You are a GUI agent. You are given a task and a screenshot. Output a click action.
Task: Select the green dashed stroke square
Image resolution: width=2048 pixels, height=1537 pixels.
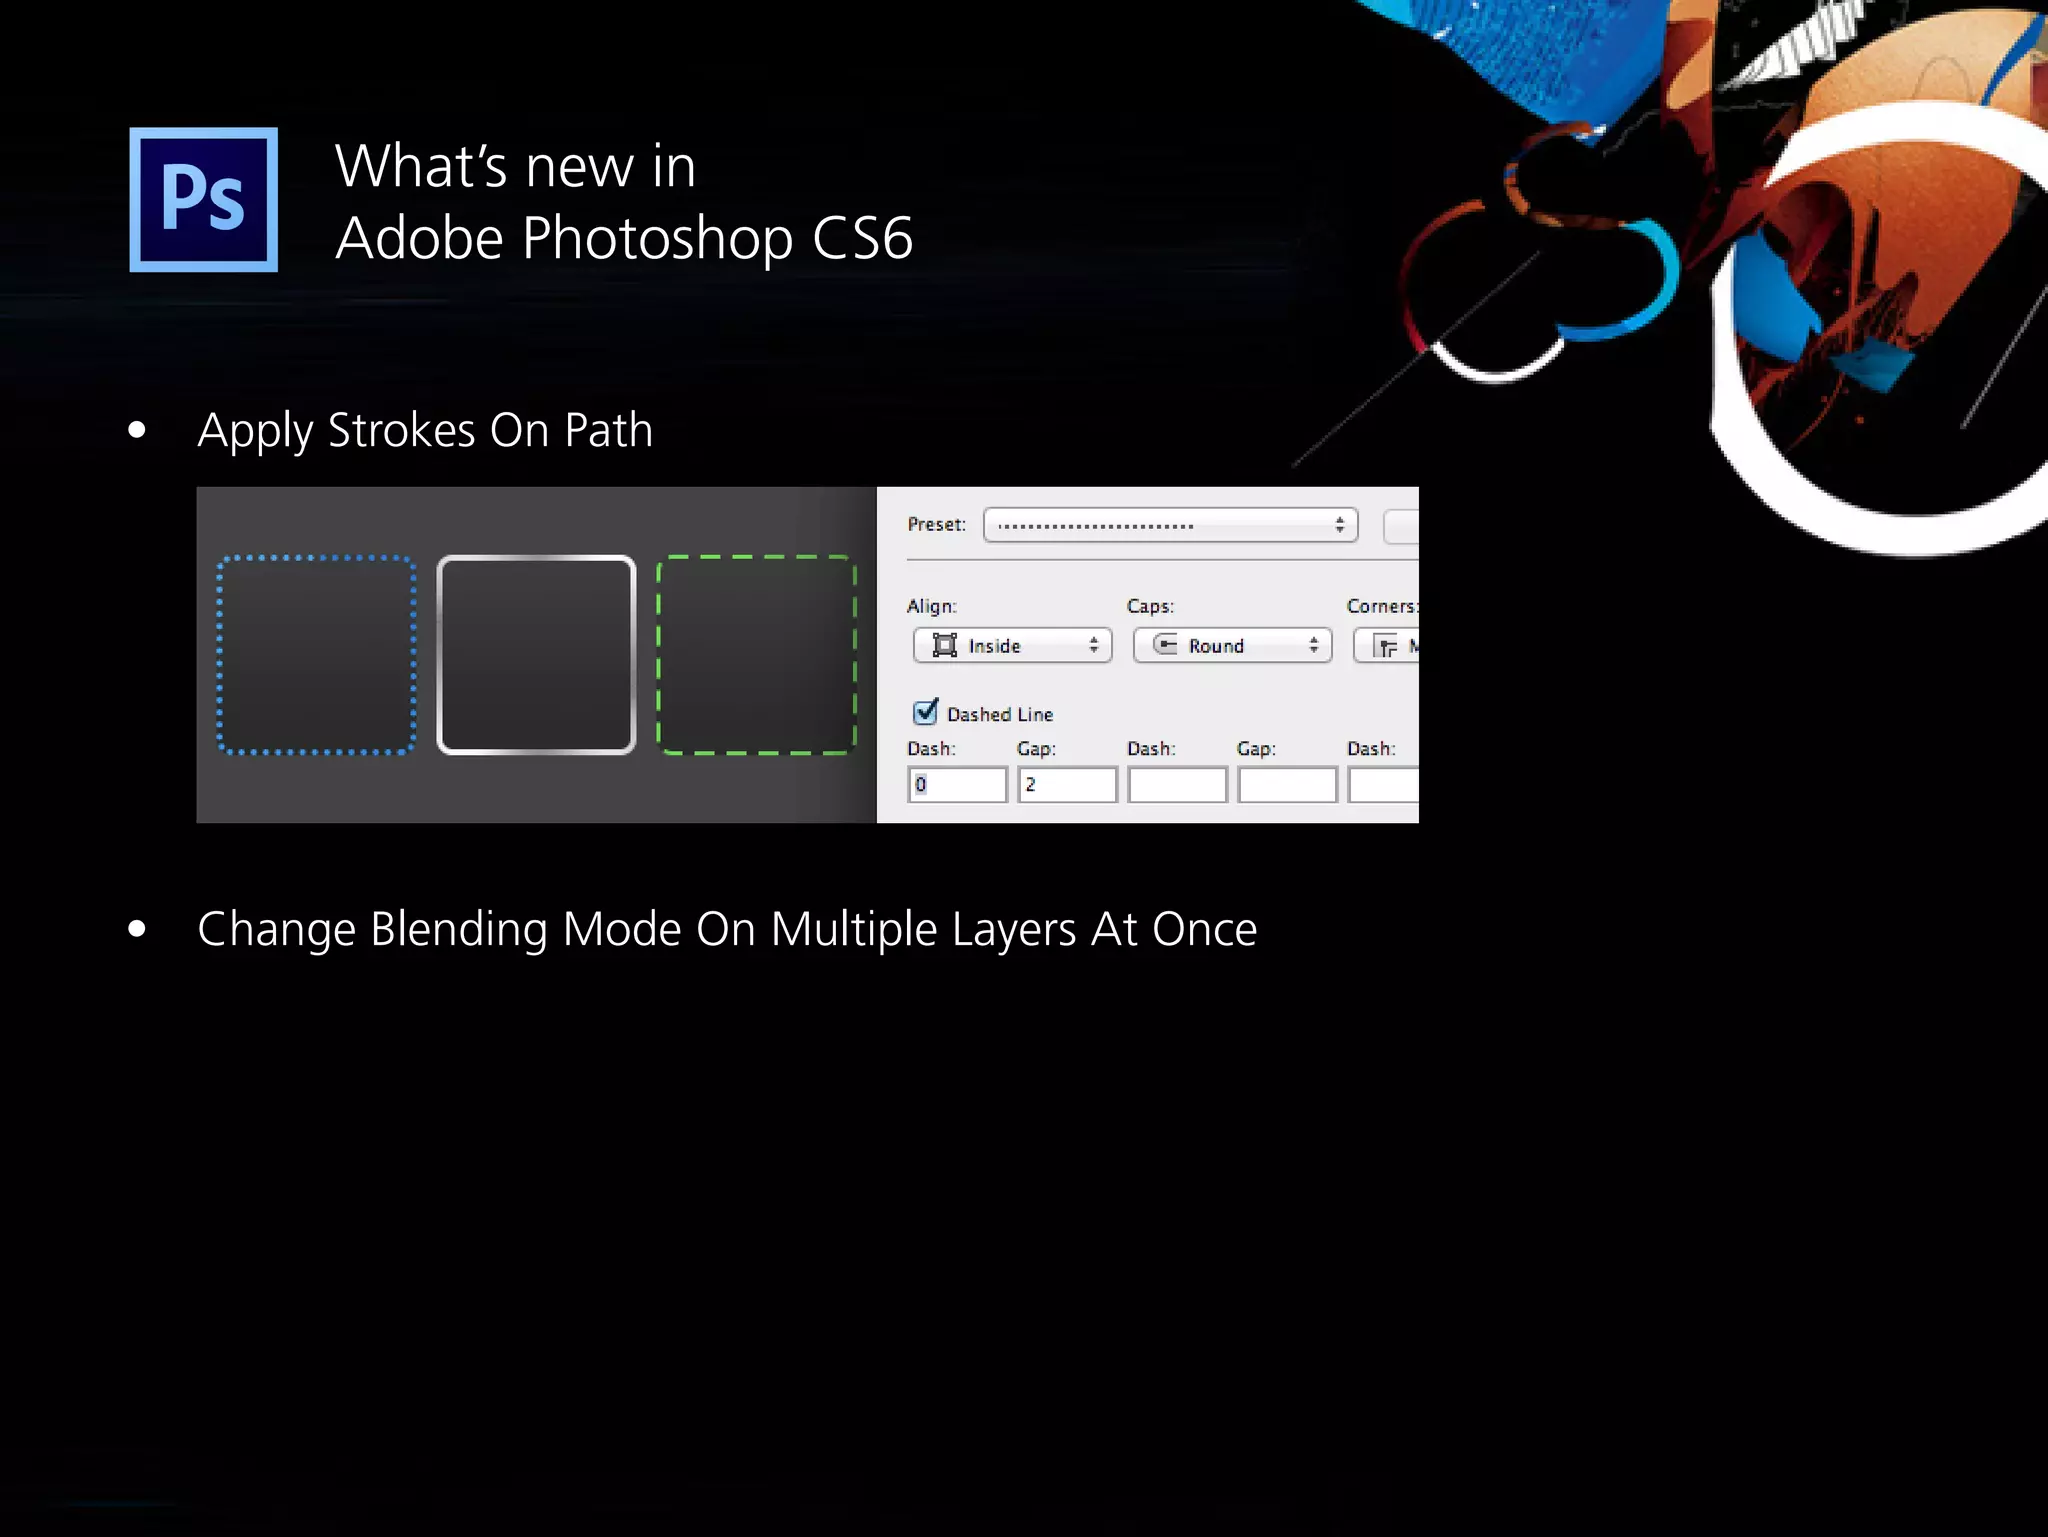(x=756, y=654)
